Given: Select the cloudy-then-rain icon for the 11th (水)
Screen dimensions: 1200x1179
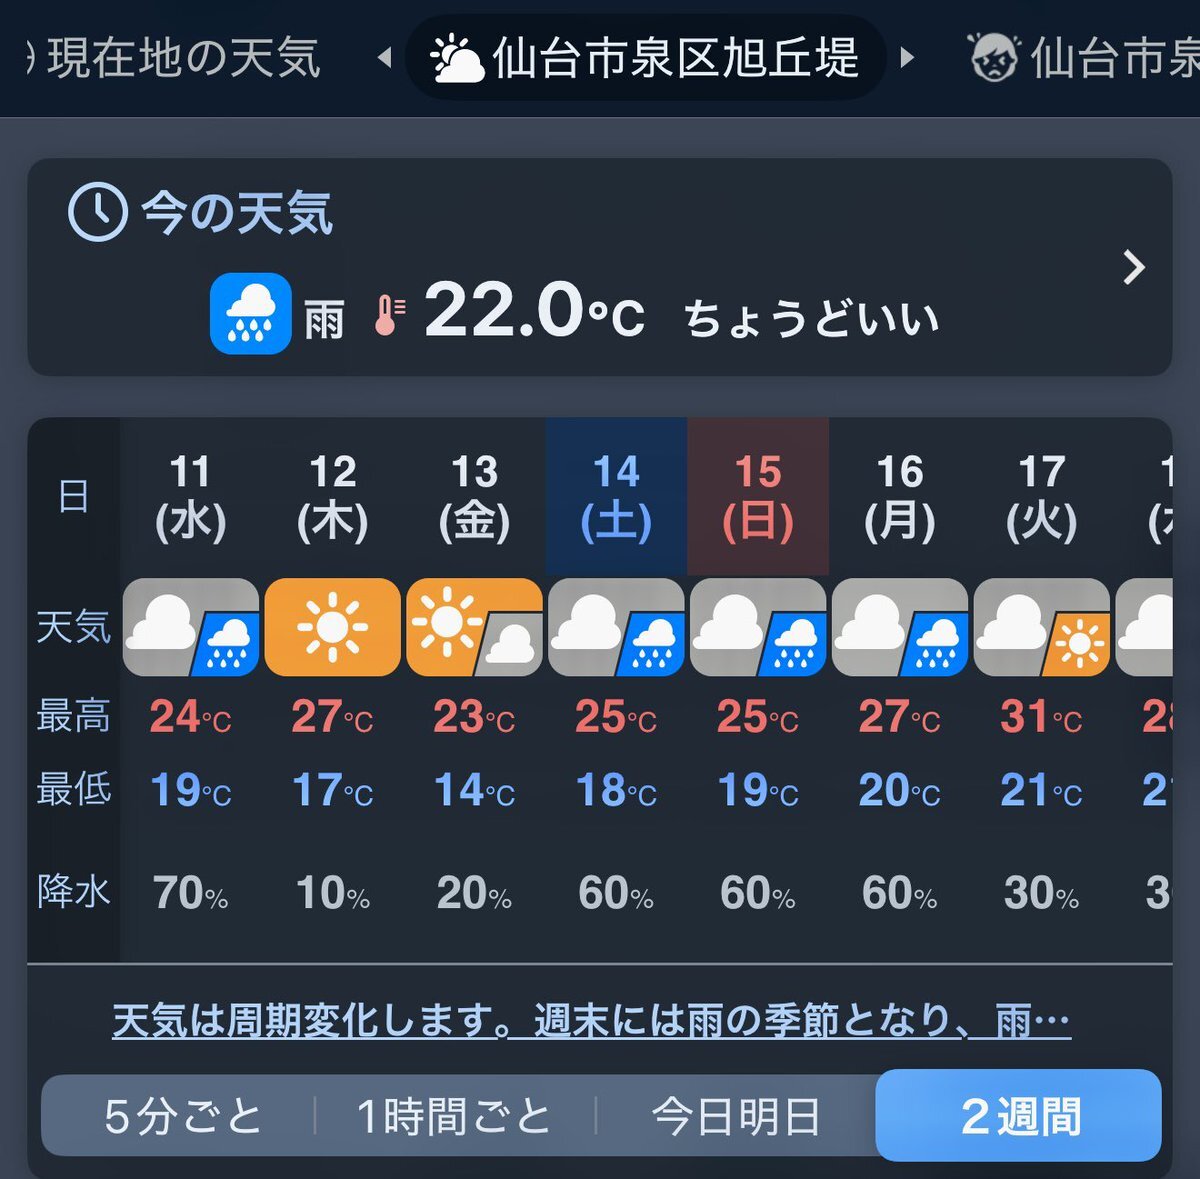Looking at the screenshot, I should click(x=190, y=627).
